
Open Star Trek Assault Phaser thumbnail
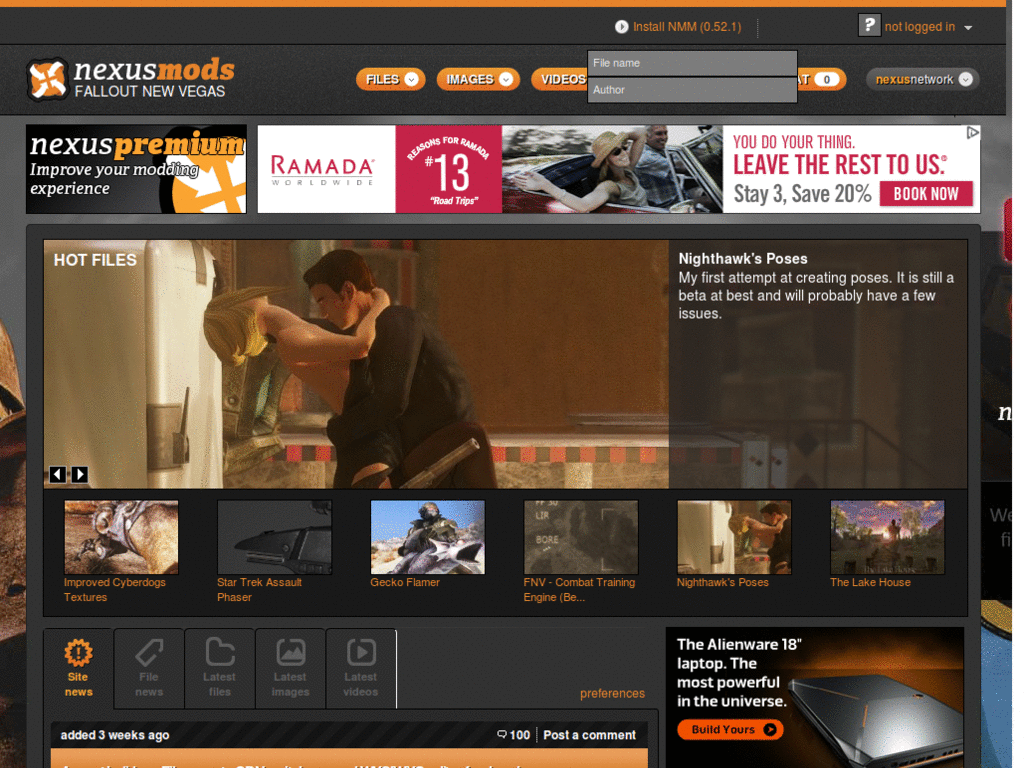coord(274,537)
